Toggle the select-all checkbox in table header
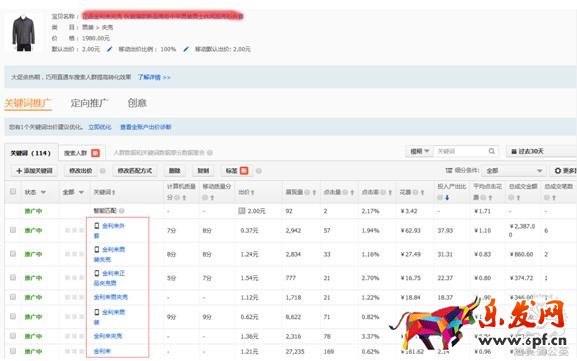Image resolution: width=577 pixels, height=361 pixels. pos(13,191)
